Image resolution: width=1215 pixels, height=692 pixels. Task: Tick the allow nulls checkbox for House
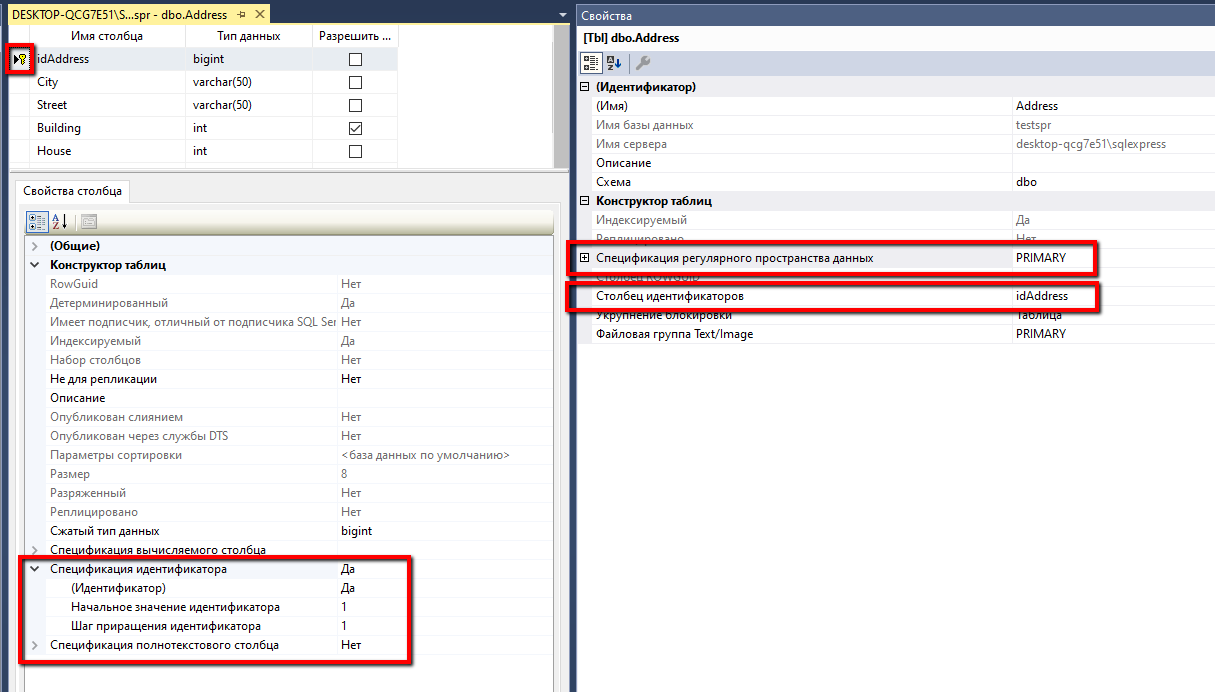point(355,151)
